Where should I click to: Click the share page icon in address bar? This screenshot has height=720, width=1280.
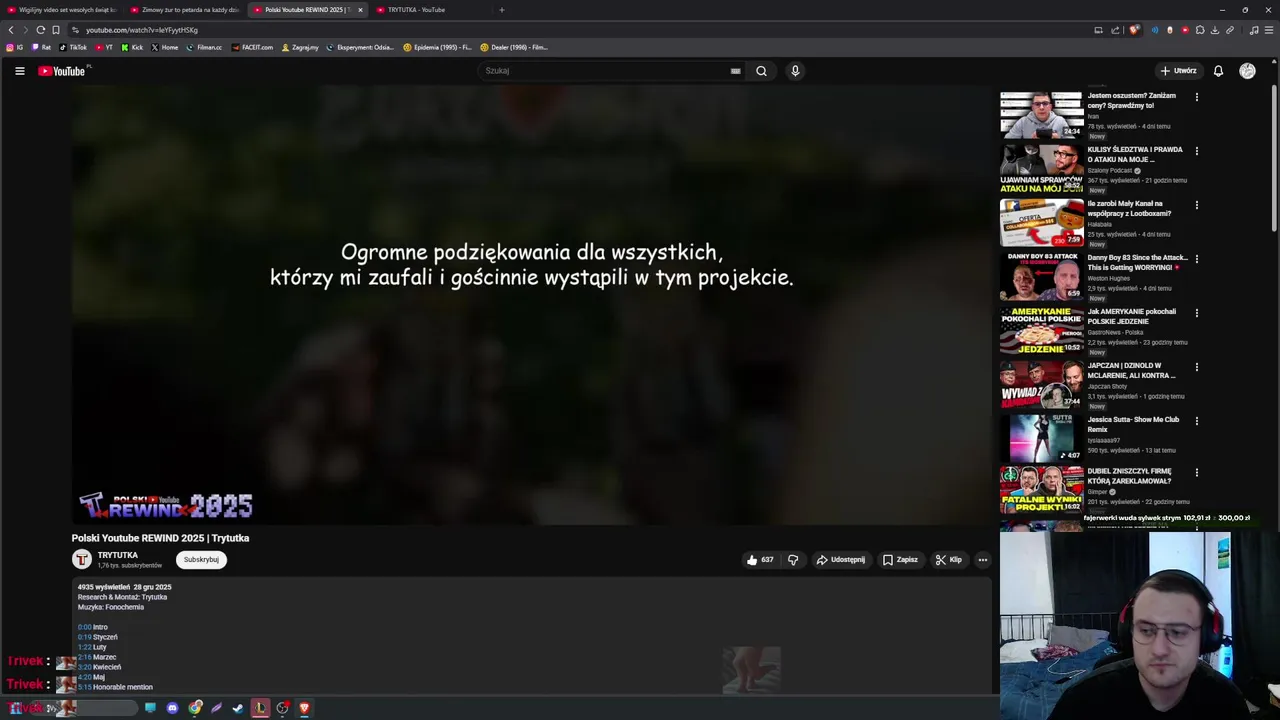(x=1115, y=30)
